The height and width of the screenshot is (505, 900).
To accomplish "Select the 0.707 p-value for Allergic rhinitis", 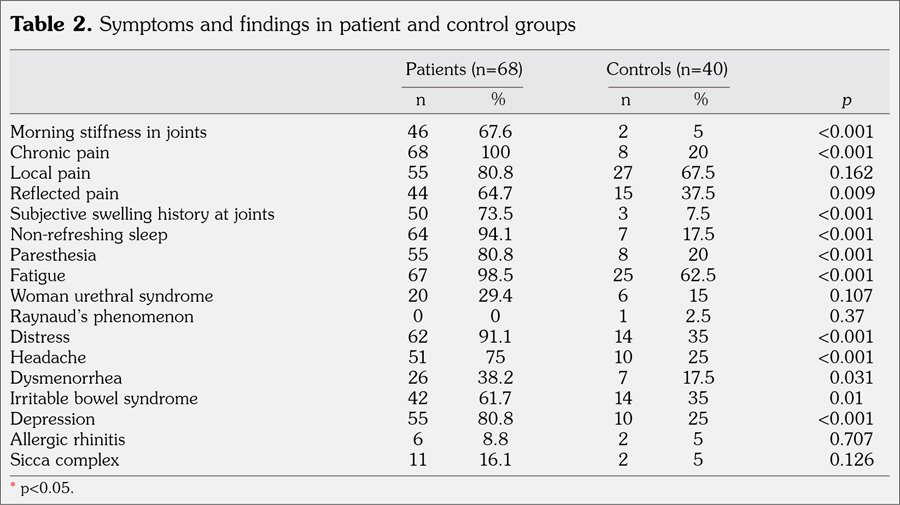I will coord(853,440).
